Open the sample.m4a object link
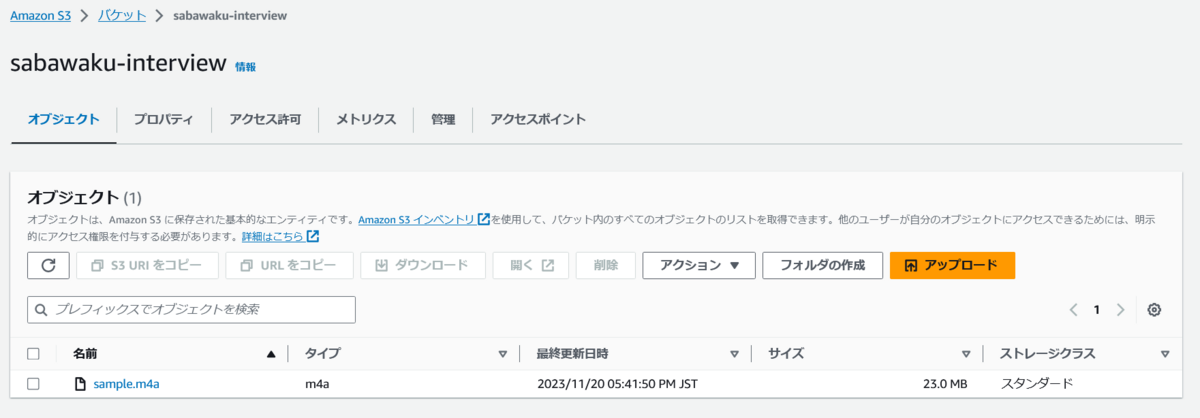Viewport: 1200px width, 418px height. click(126, 383)
